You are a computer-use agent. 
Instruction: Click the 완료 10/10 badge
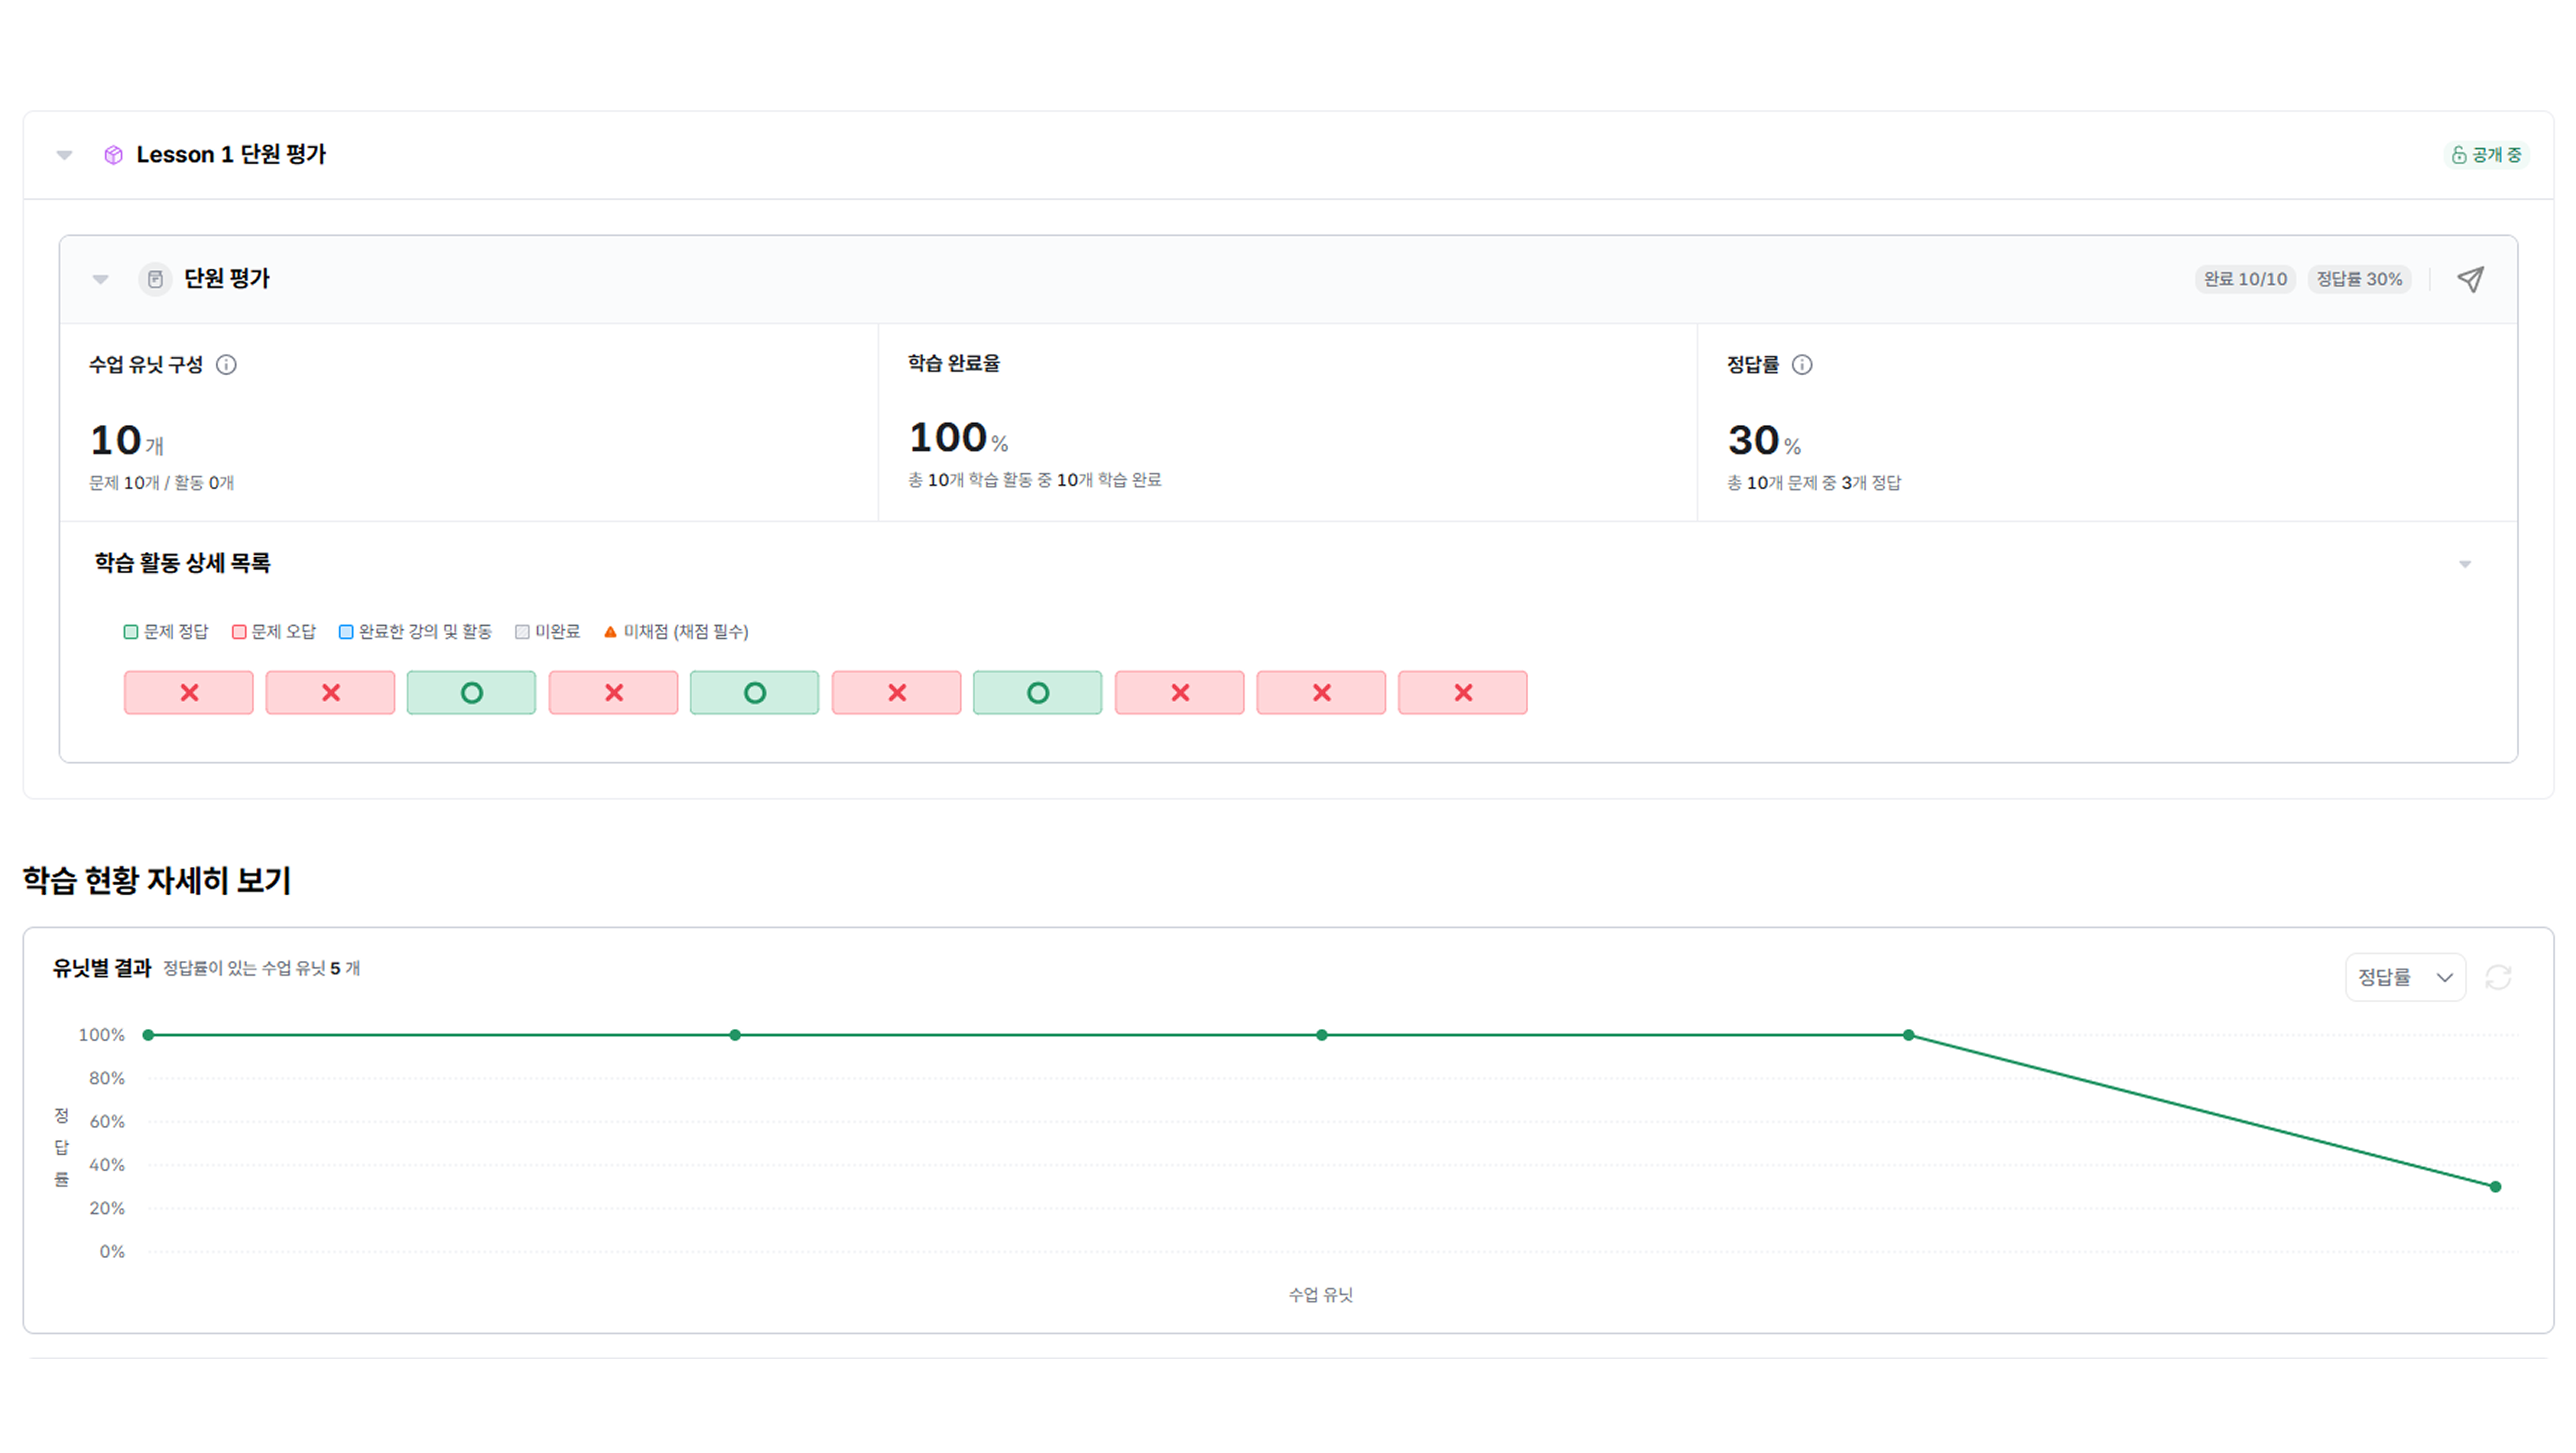(2245, 279)
